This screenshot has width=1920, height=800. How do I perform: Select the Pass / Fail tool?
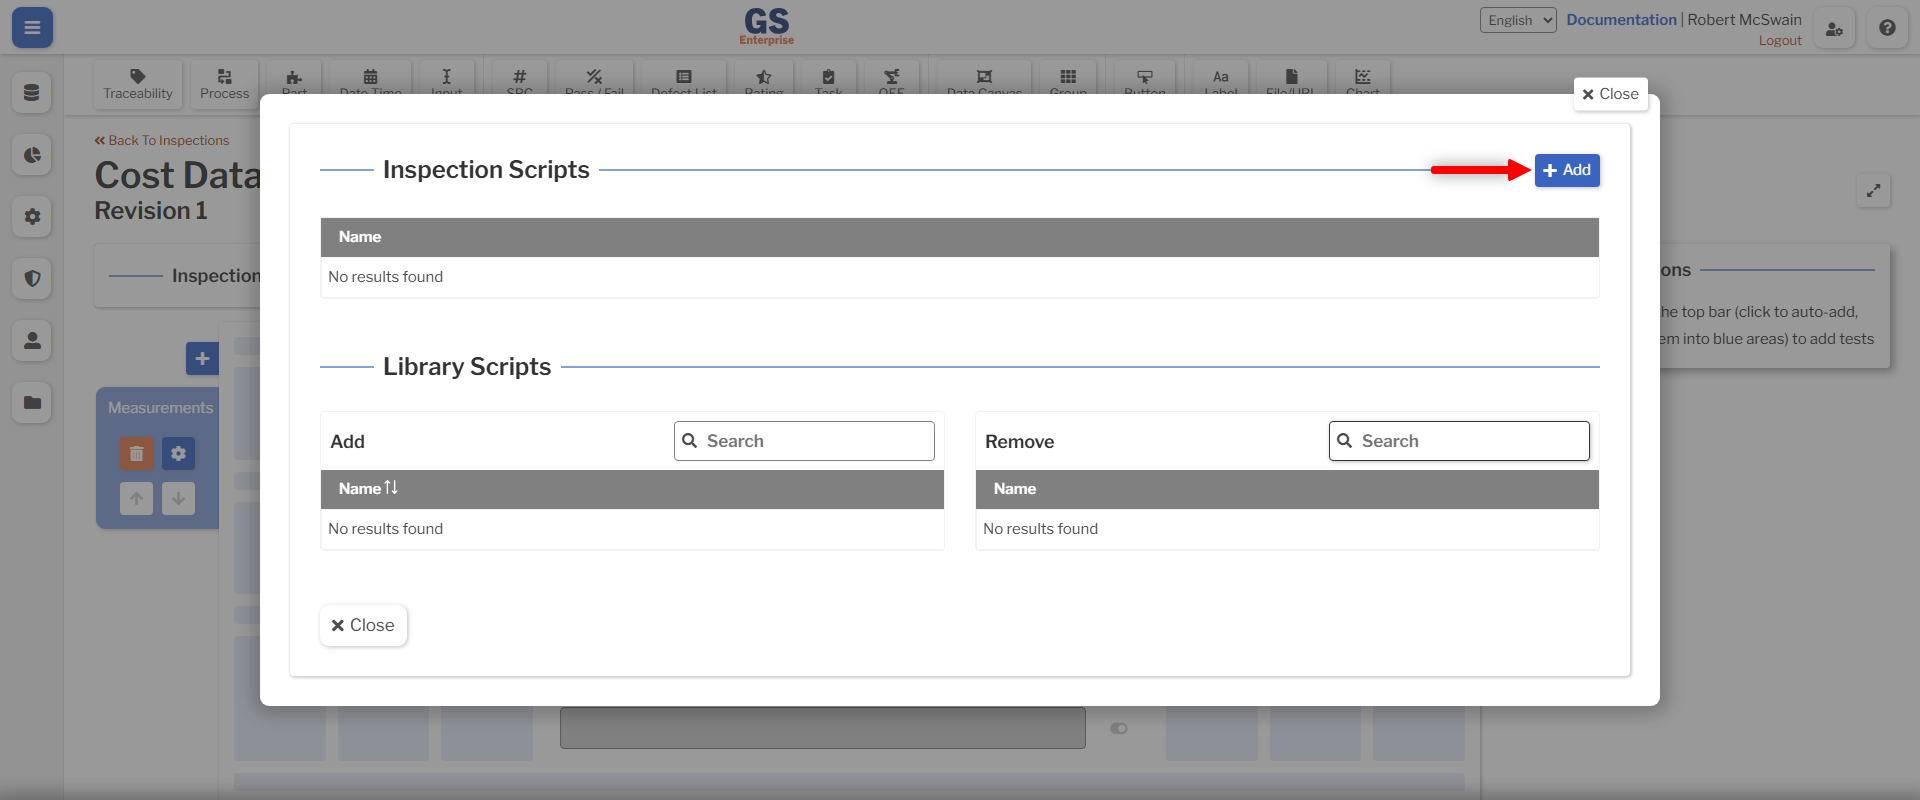pyautogui.click(x=594, y=80)
